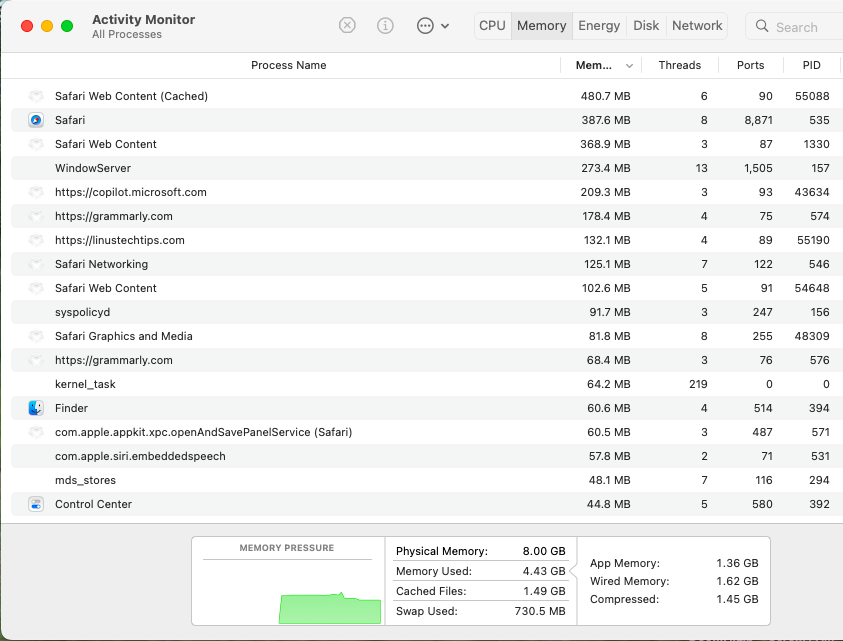Click the 480.7 MB memory value

click(x=605, y=96)
